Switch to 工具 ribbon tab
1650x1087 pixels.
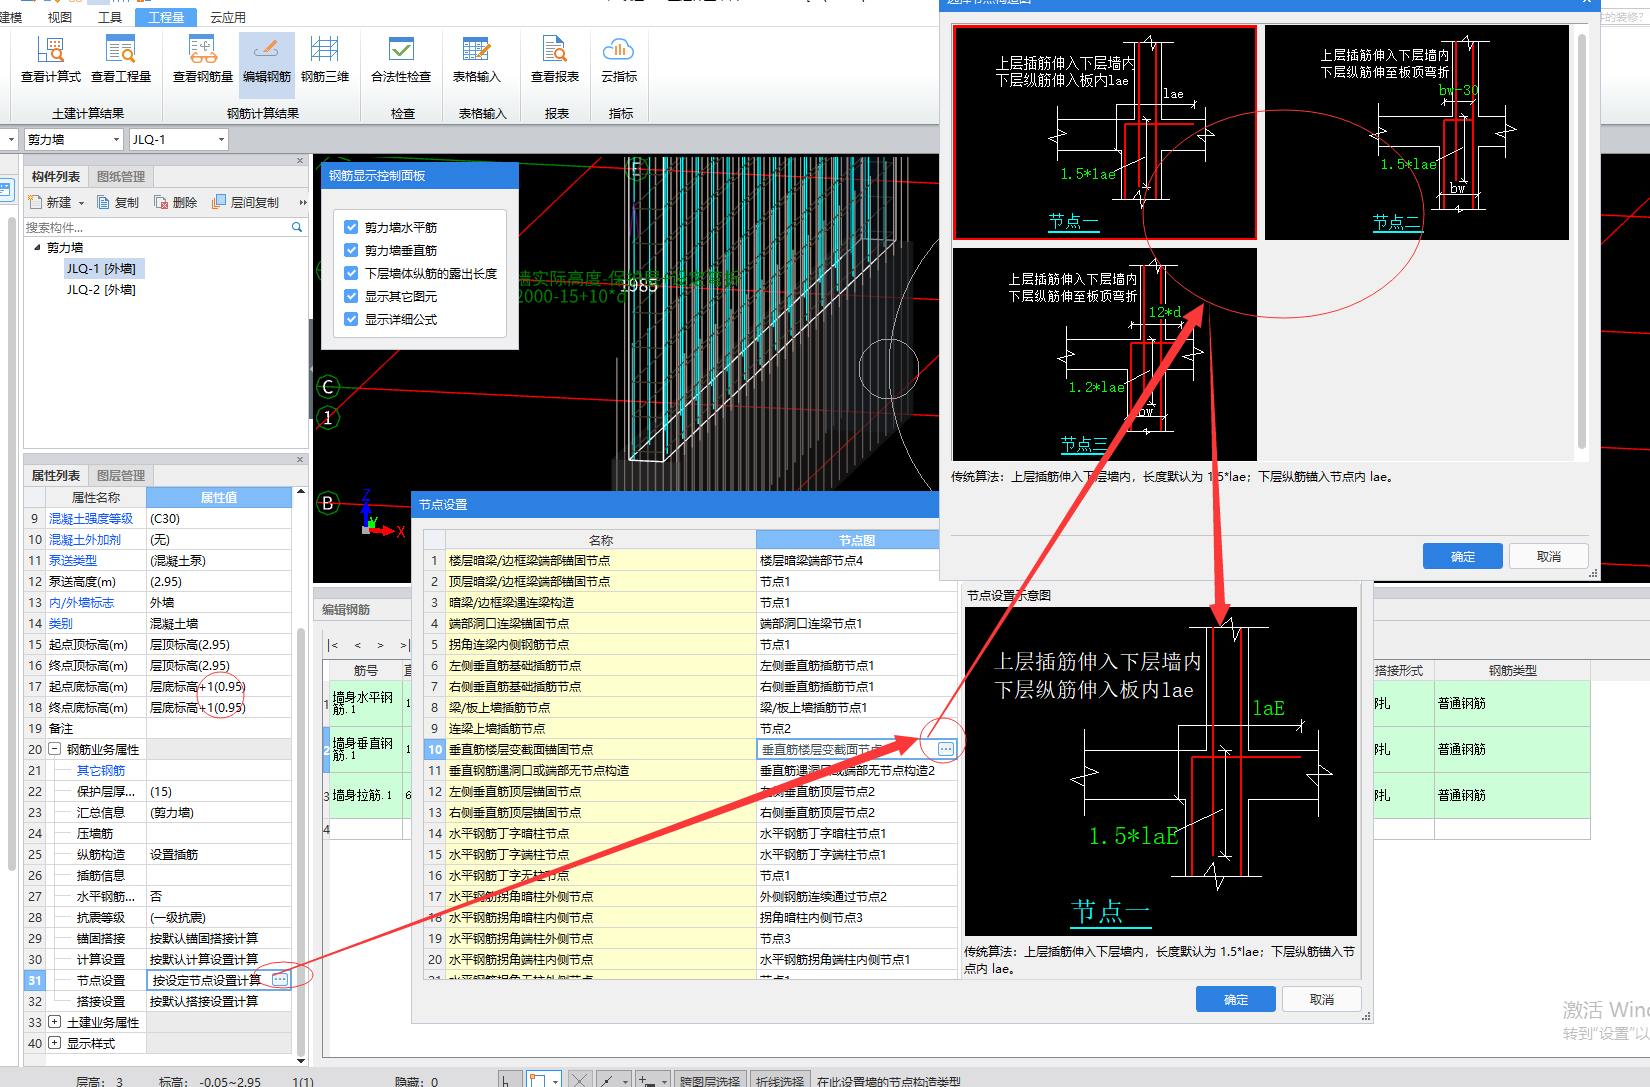pyautogui.click(x=110, y=17)
